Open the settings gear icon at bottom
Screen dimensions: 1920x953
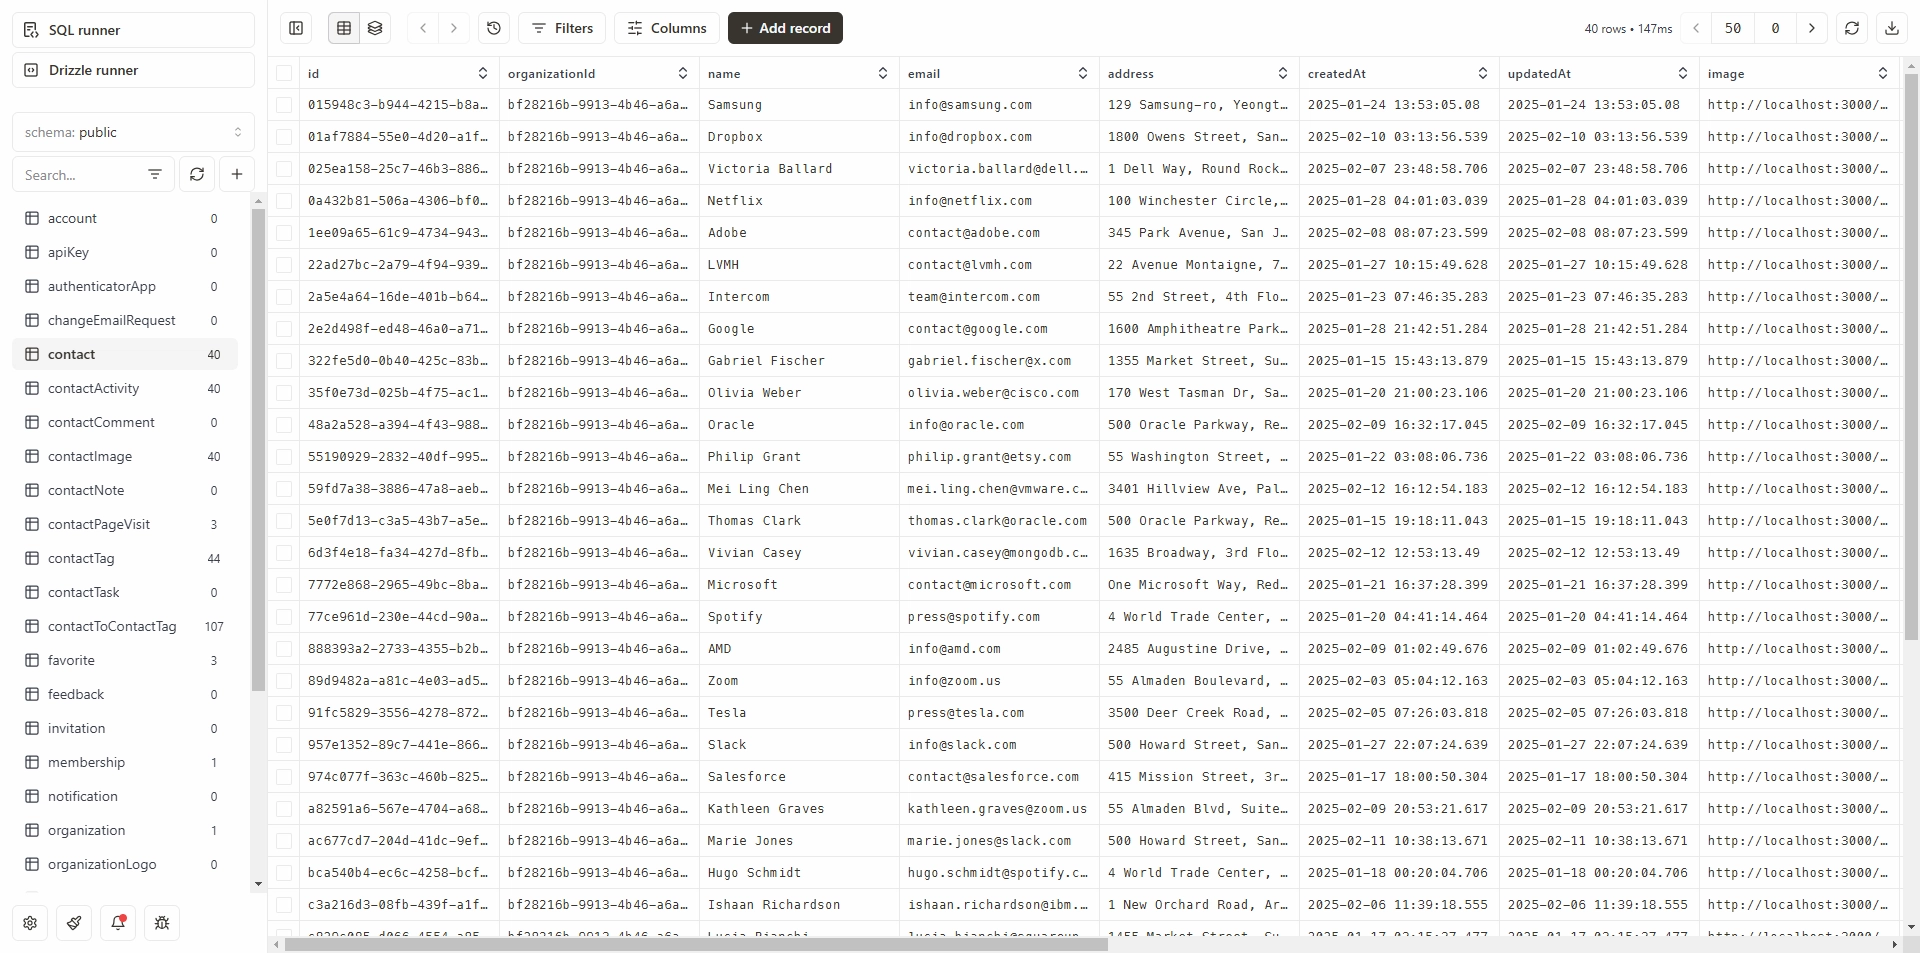tap(30, 923)
